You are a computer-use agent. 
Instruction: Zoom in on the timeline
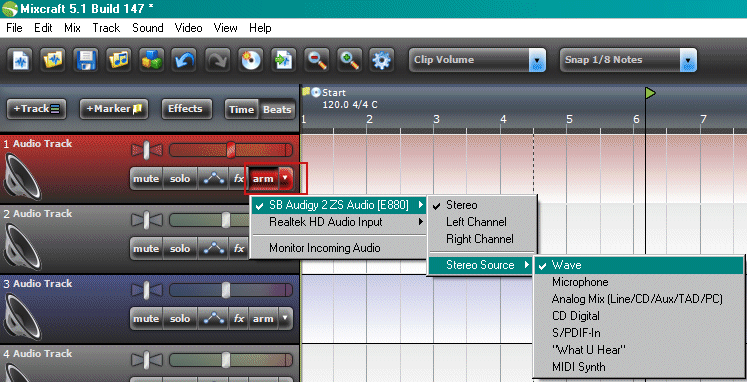(x=349, y=60)
